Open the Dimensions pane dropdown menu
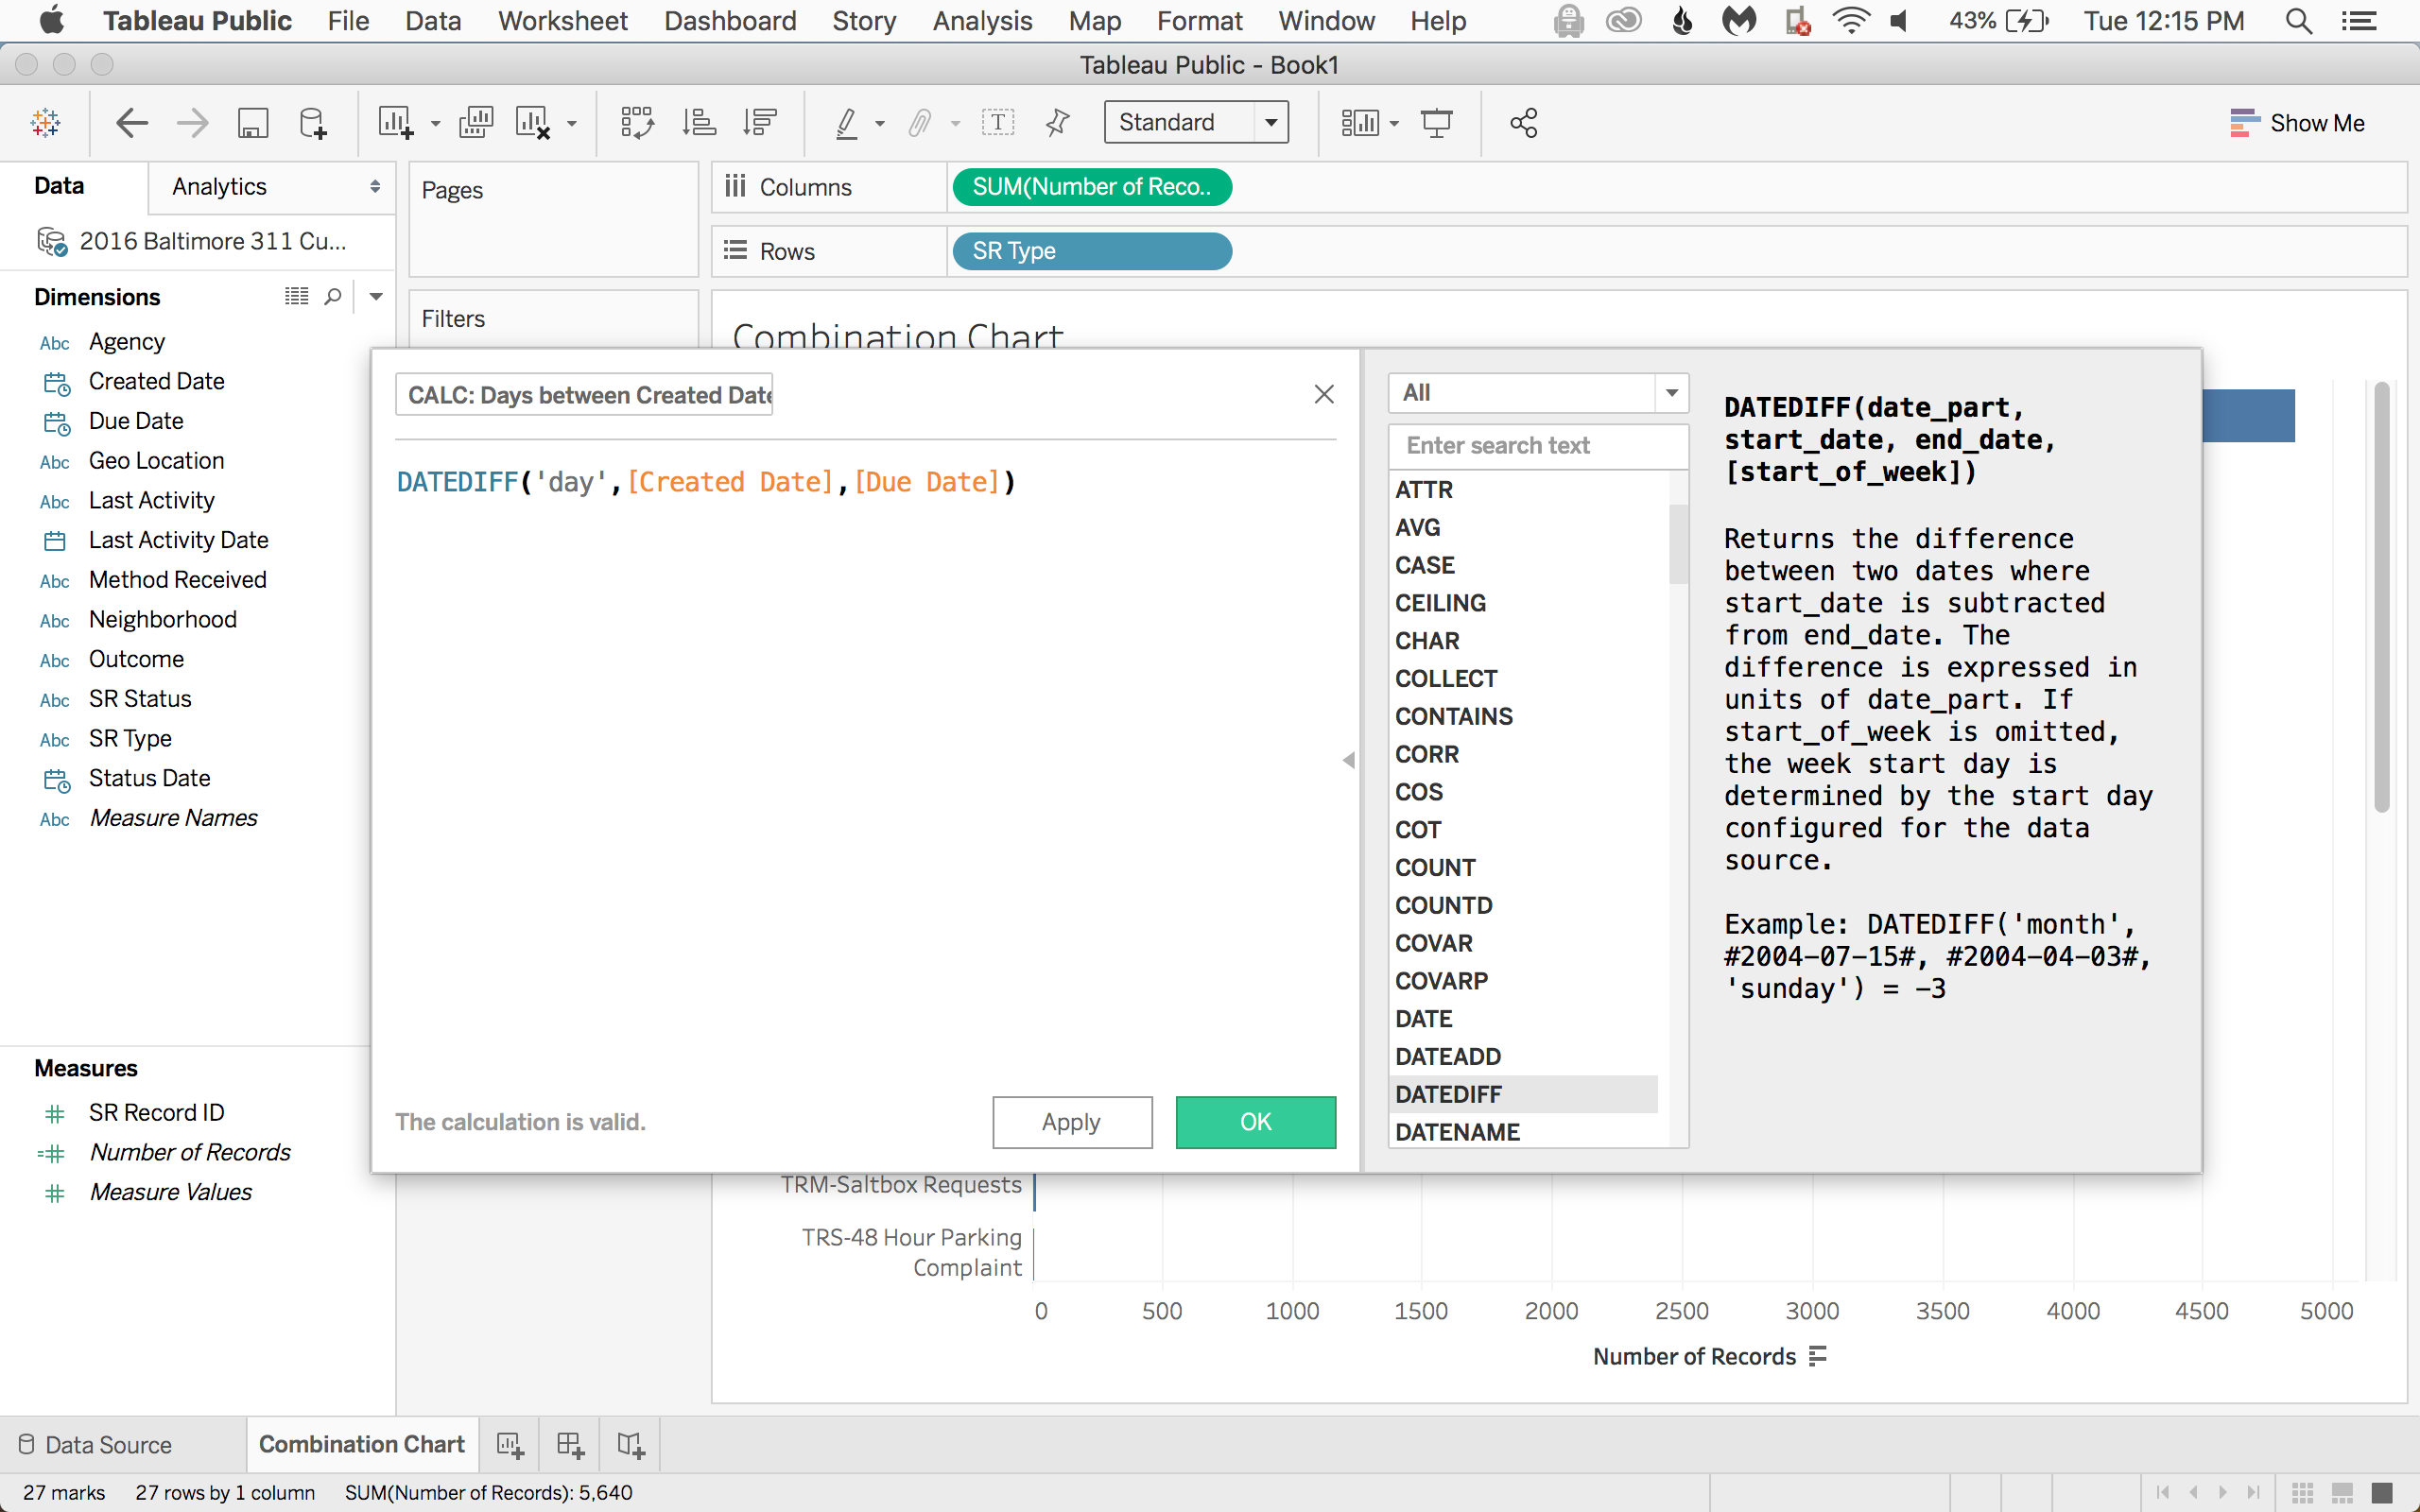 point(376,296)
